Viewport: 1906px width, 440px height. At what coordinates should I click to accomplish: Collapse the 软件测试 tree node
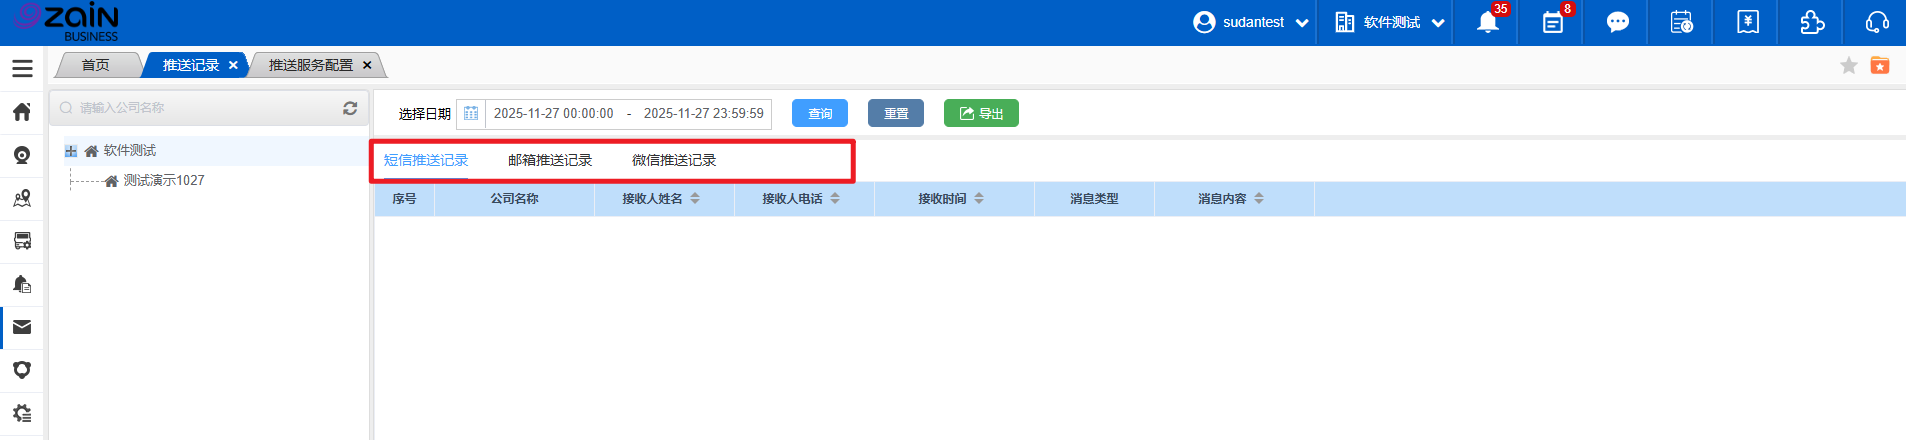(71, 151)
